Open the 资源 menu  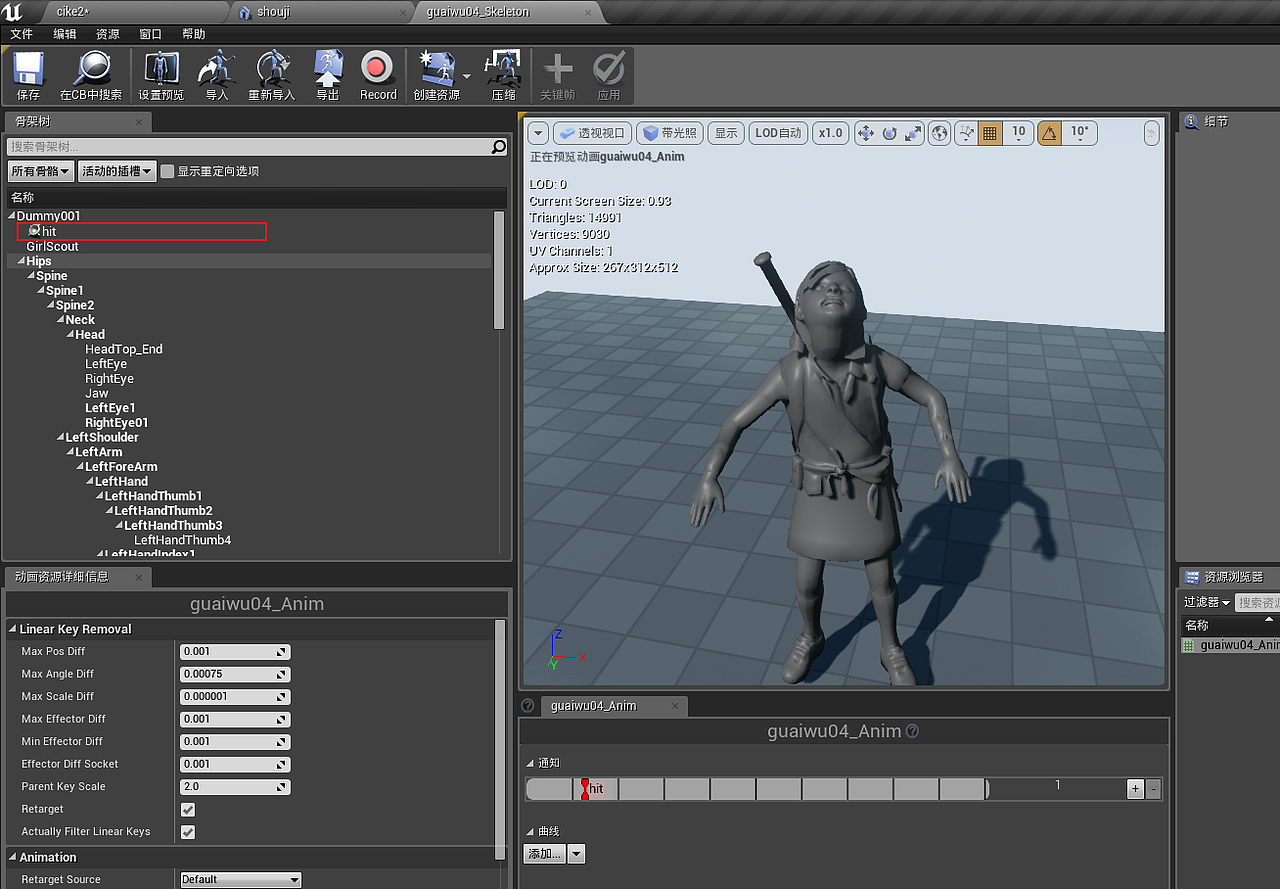tap(107, 34)
